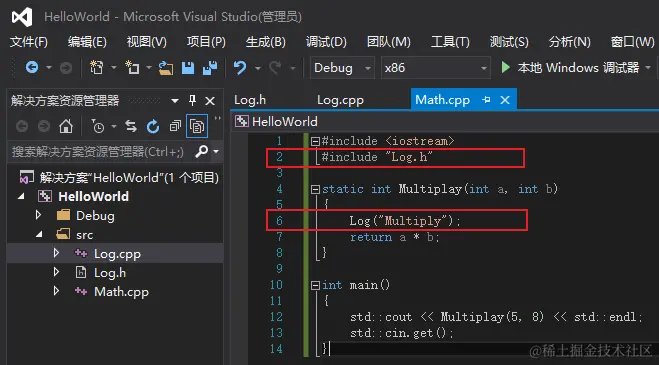Open the pending changes filter dropdown arrow

tap(114, 126)
